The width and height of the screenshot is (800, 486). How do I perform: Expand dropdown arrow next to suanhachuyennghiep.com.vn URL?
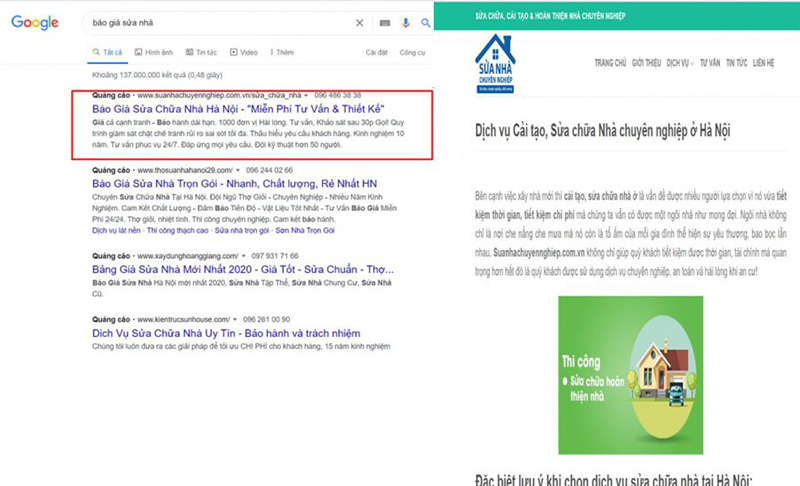(306, 95)
